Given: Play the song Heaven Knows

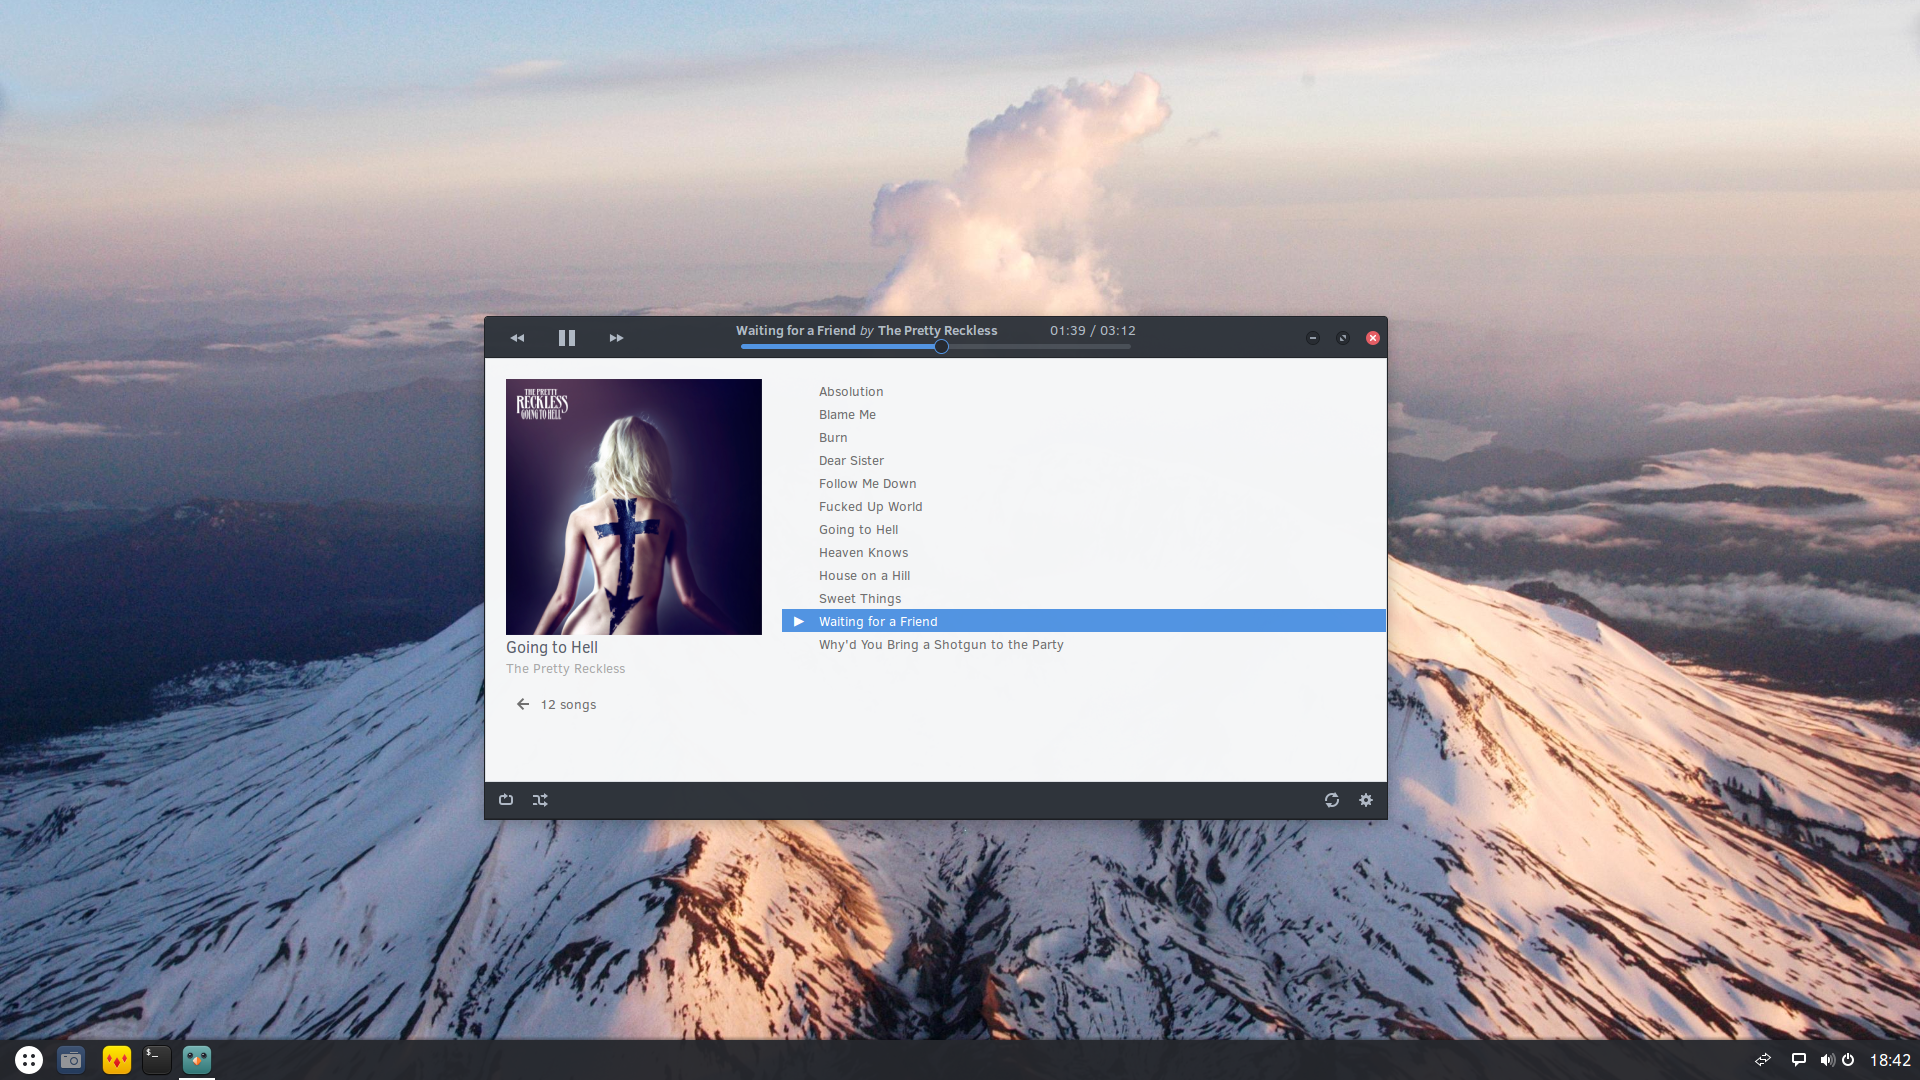Looking at the screenshot, I should 863,553.
